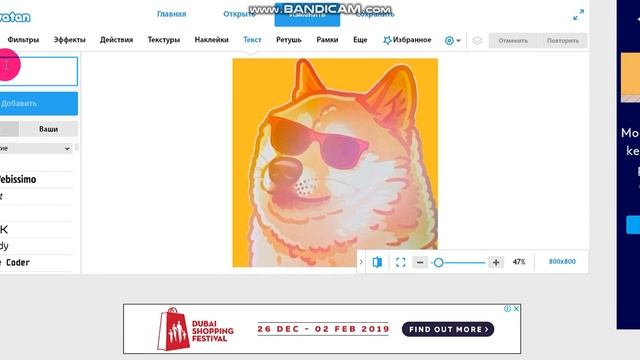Click the zoom slider handle
Viewport: 640px width, 360px height.
click(438, 262)
